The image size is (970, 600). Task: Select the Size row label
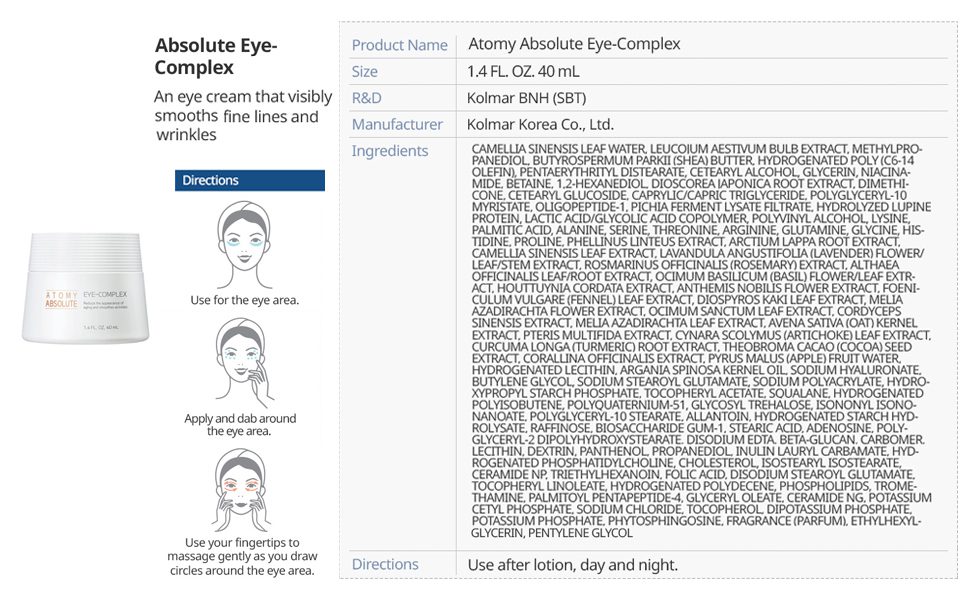click(x=365, y=72)
